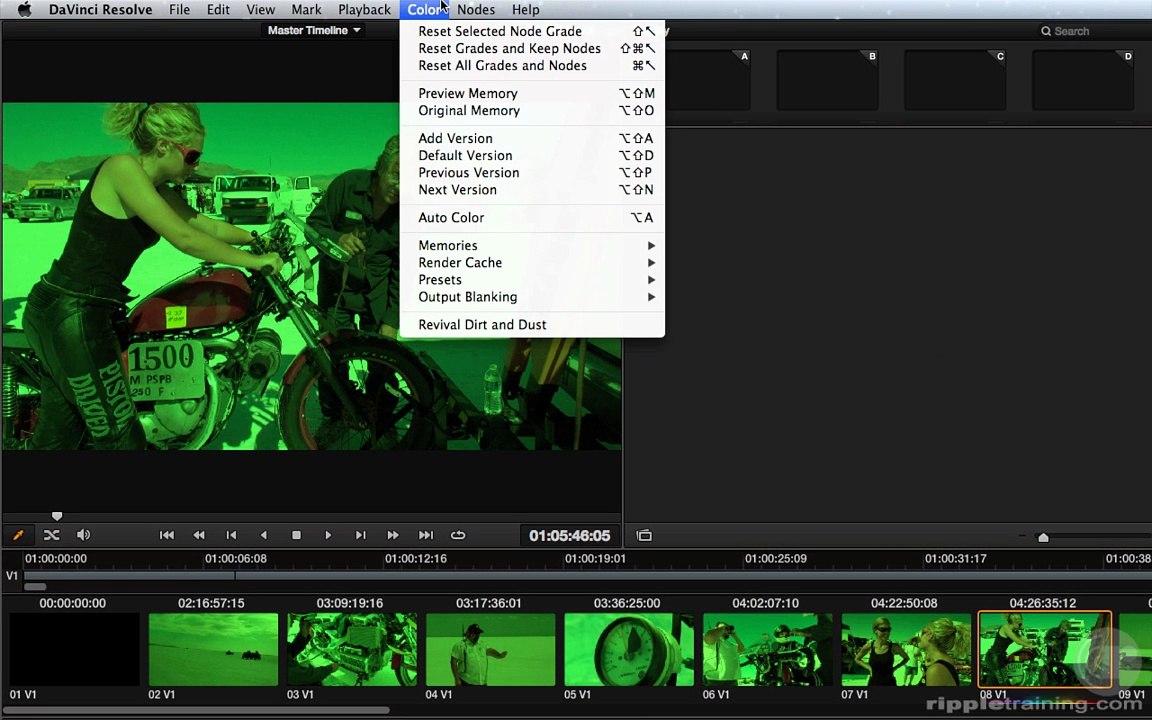The image size is (1152, 720).
Task: Open the Playback menu
Action: pyautogui.click(x=364, y=10)
